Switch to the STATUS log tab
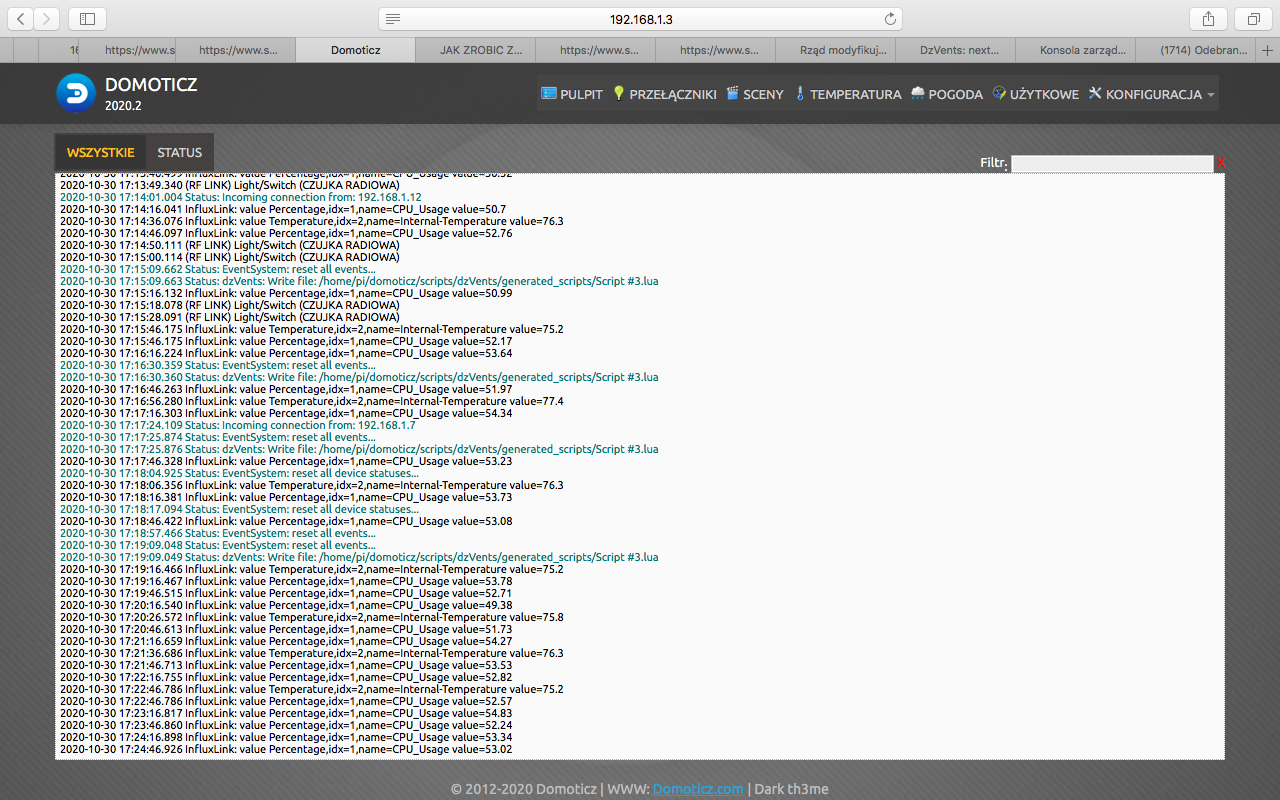 coord(180,153)
